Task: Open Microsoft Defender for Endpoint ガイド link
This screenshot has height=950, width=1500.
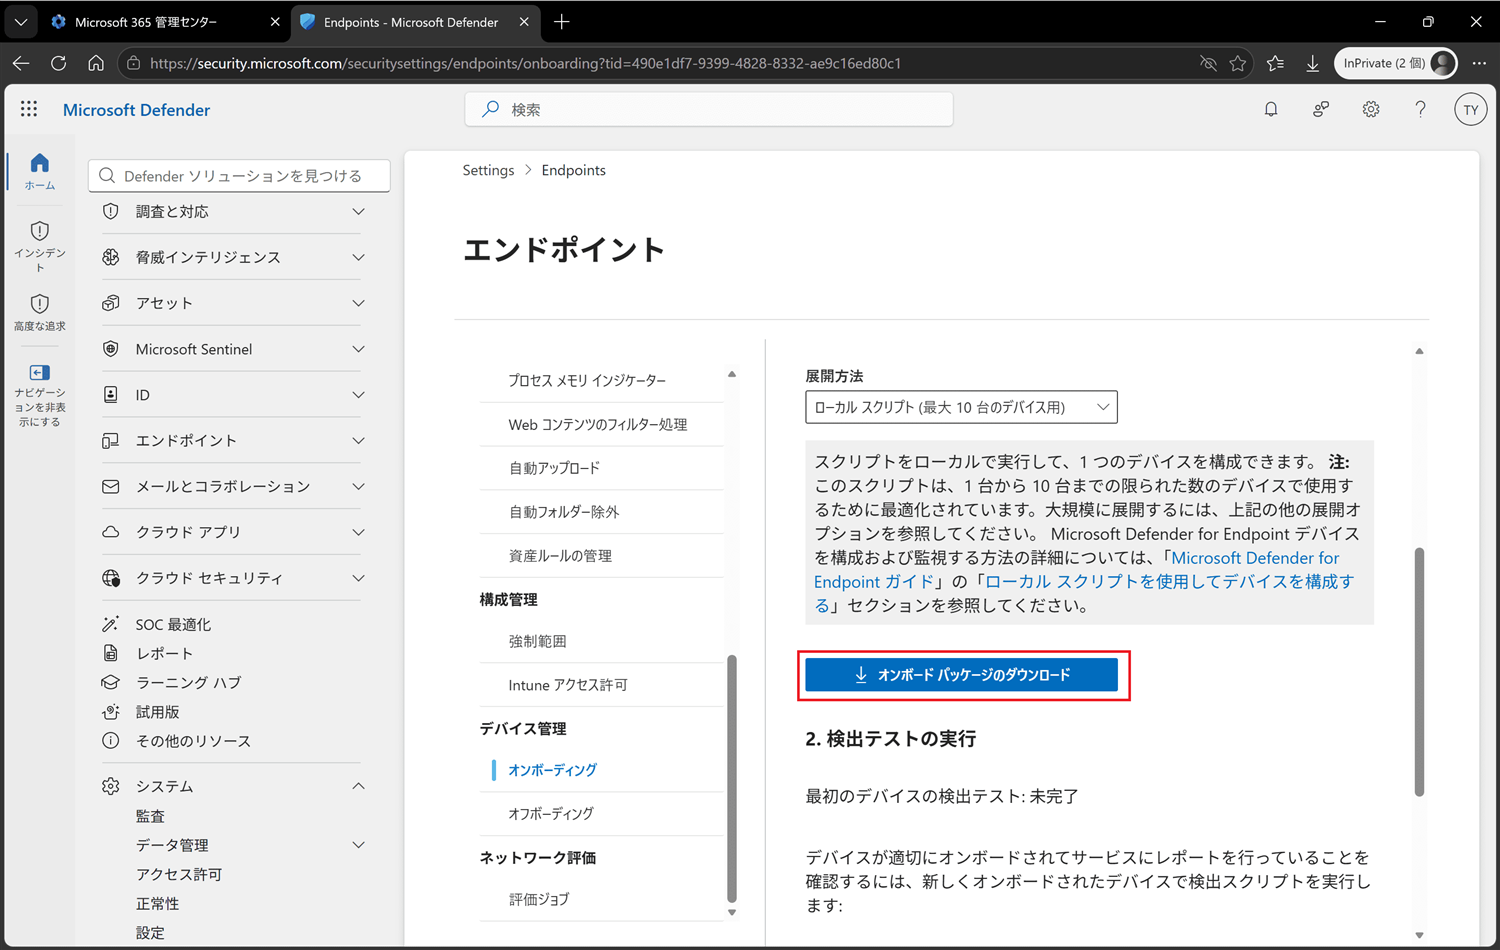Action: click(1076, 570)
